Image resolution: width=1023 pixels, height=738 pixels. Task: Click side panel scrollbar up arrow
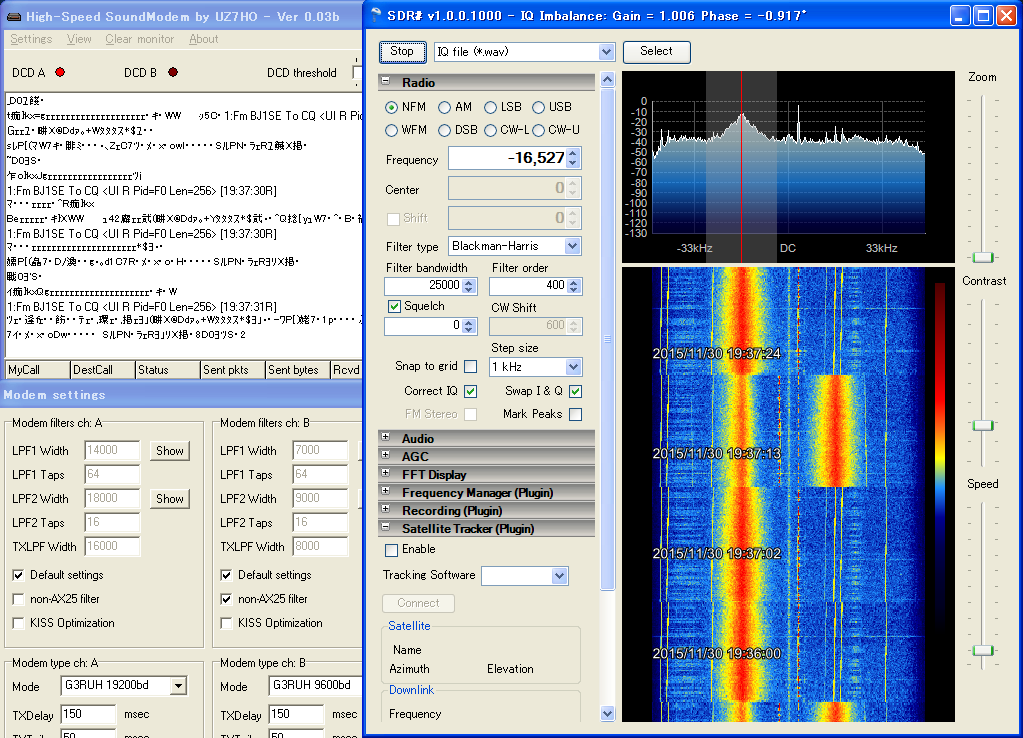pos(607,80)
